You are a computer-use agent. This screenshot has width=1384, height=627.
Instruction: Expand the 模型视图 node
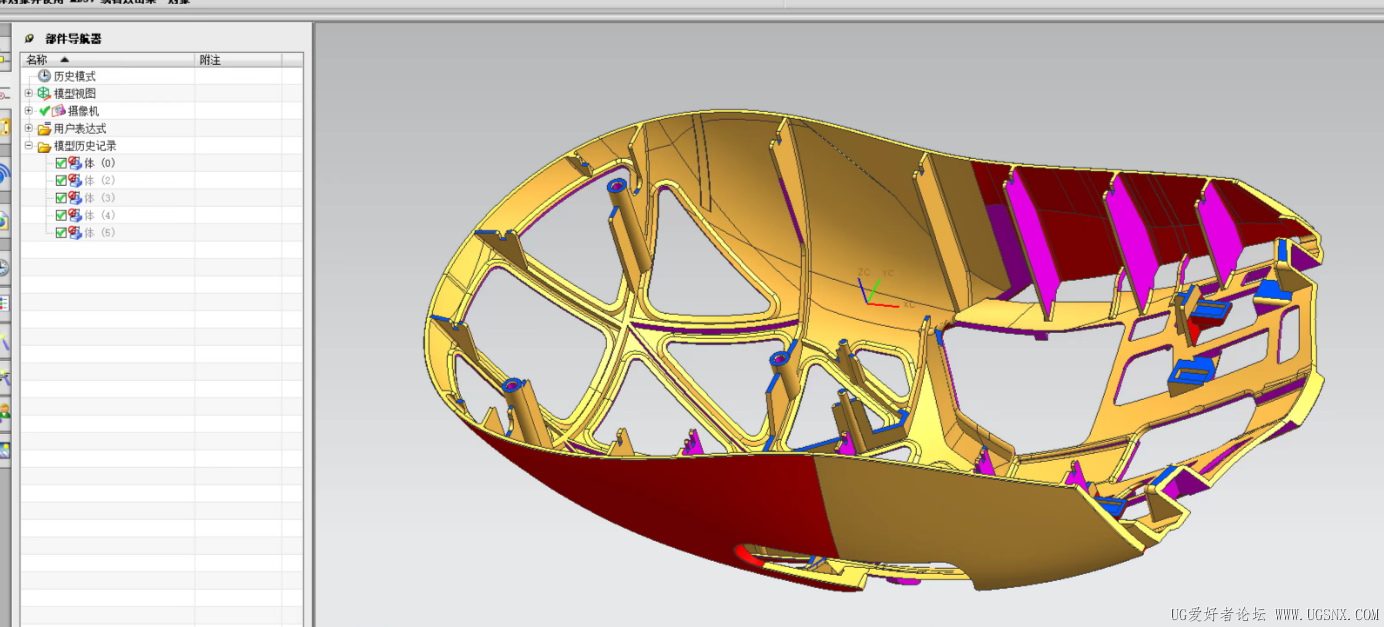[x=29, y=93]
